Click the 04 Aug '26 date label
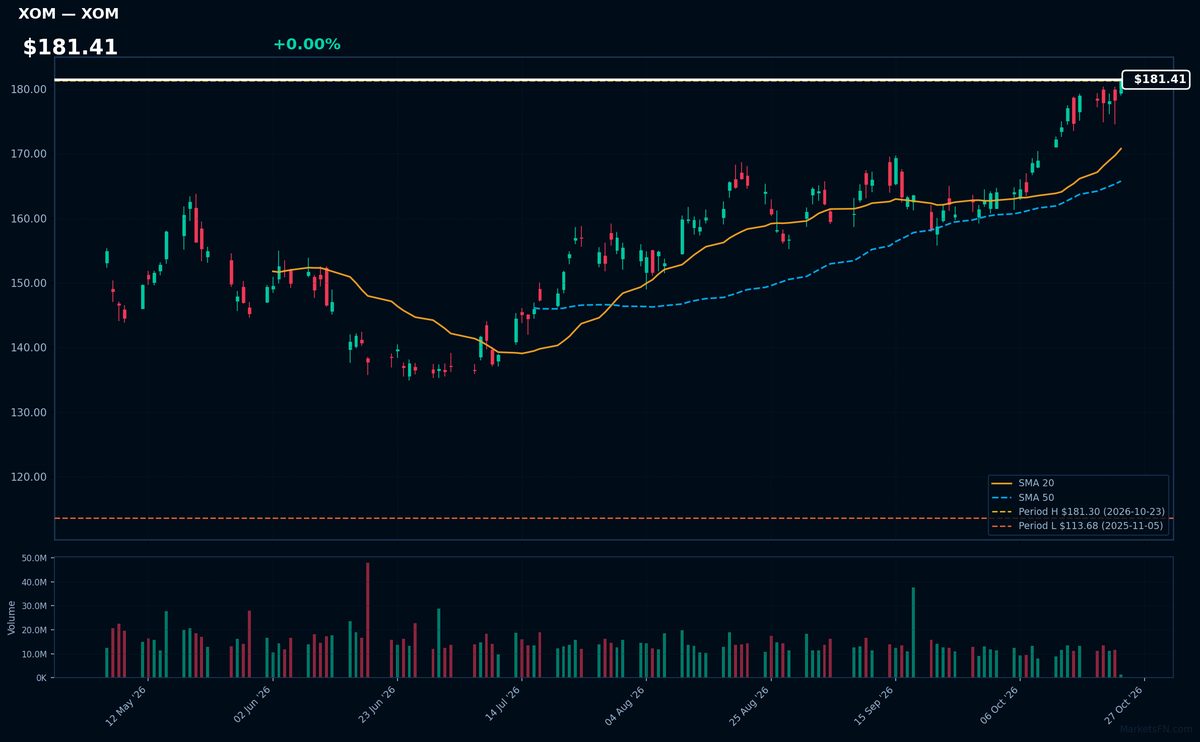This screenshot has height=742, width=1200. coord(624,705)
